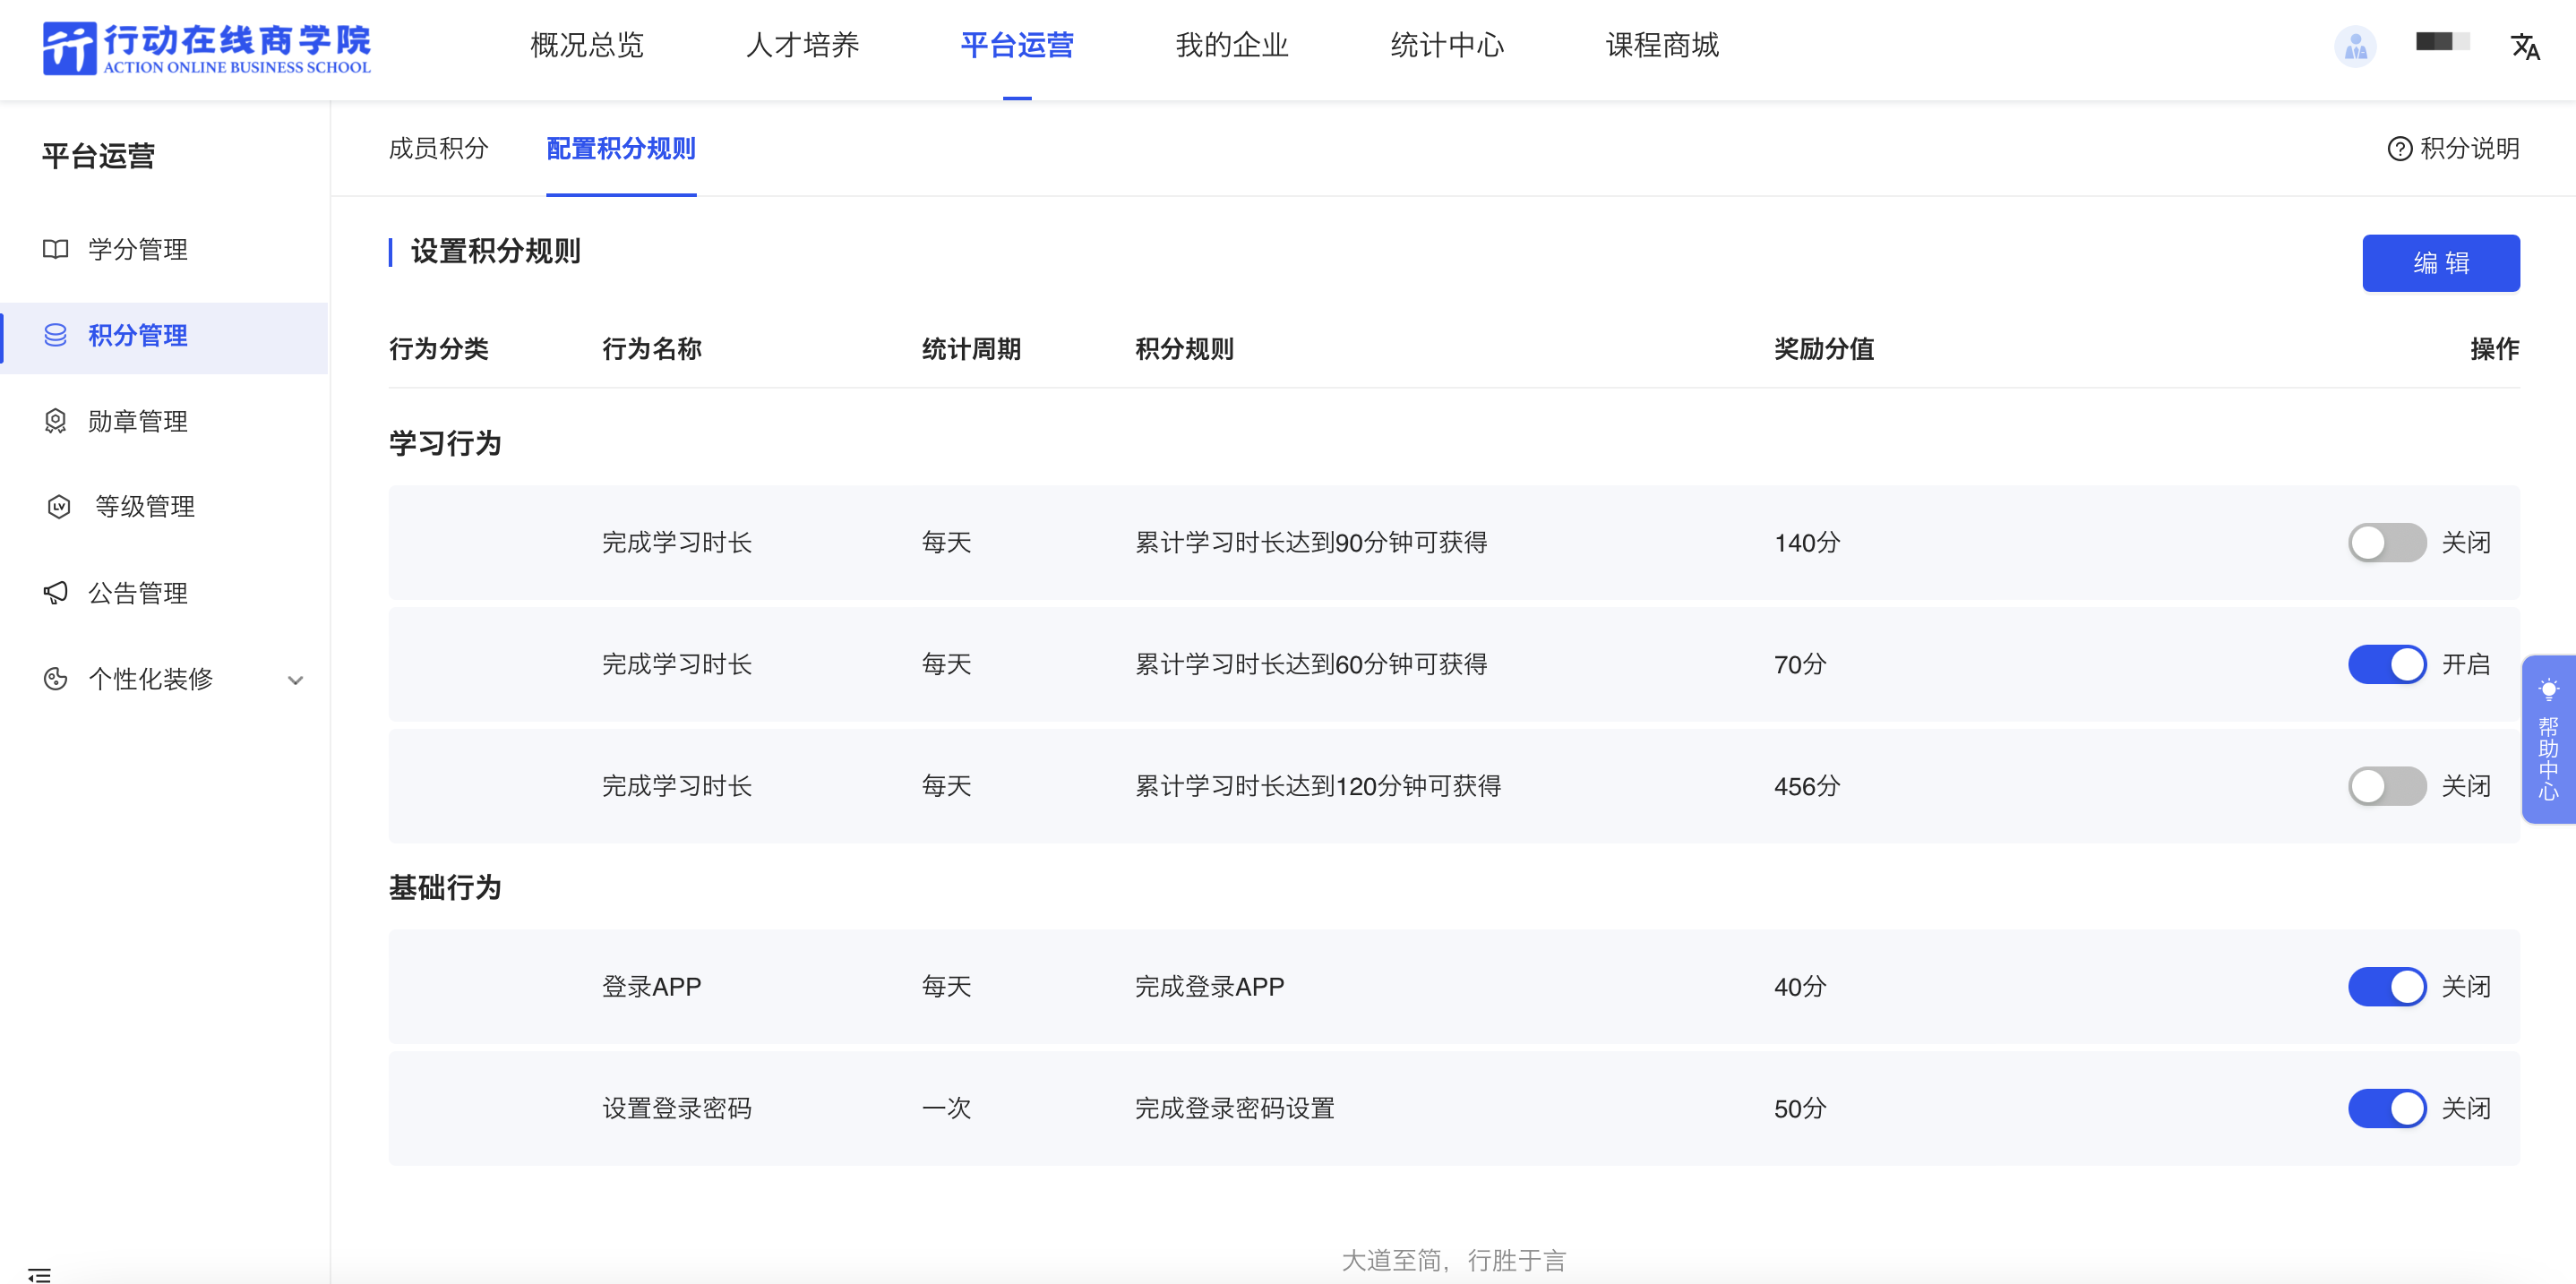This screenshot has width=2576, height=1284.
Task: Click the 公告管理 megaphone icon
Action: (56, 593)
